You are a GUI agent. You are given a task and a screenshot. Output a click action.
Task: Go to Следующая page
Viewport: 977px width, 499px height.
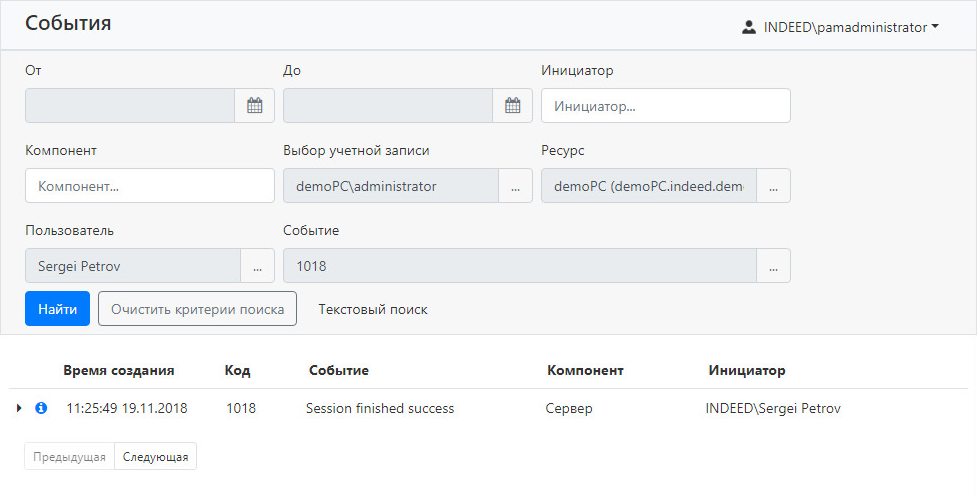click(155, 456)
